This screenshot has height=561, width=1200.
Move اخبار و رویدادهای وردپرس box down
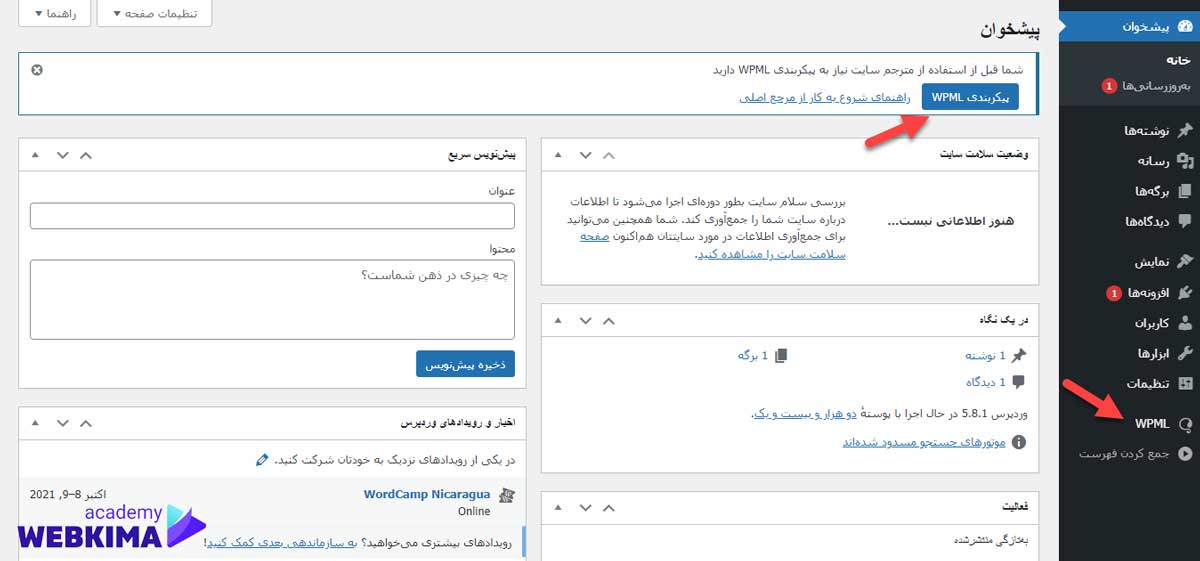click(63, 422)
